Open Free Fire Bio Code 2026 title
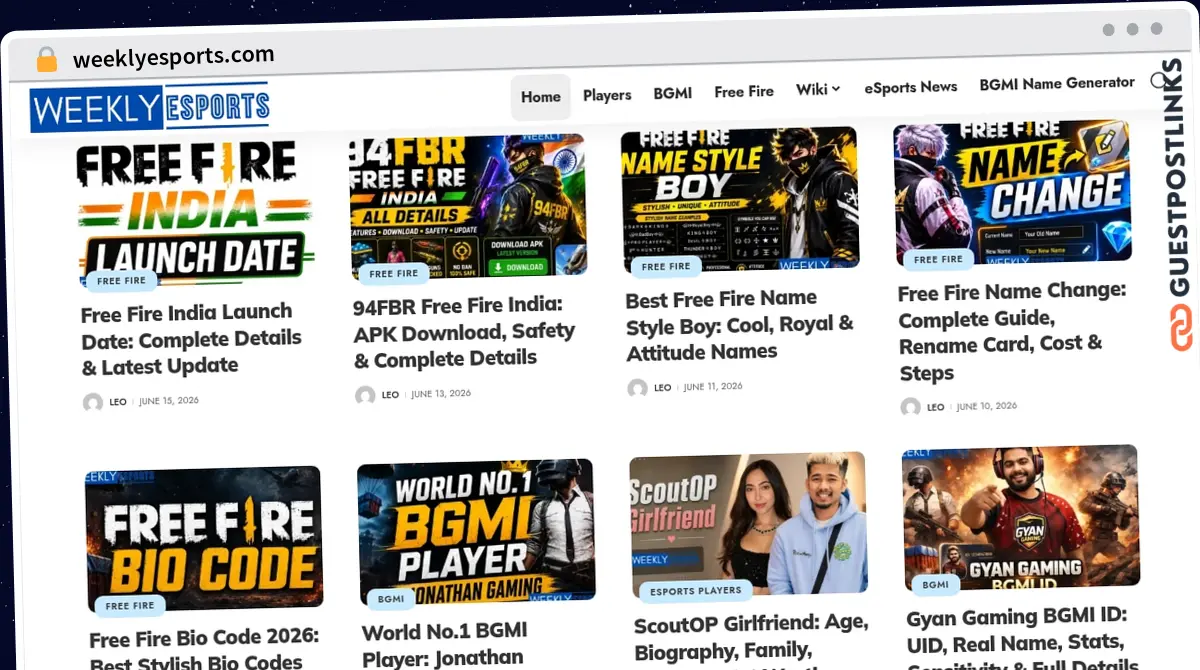The height and width of the screenshot is (670, 1200). [204, 649]
